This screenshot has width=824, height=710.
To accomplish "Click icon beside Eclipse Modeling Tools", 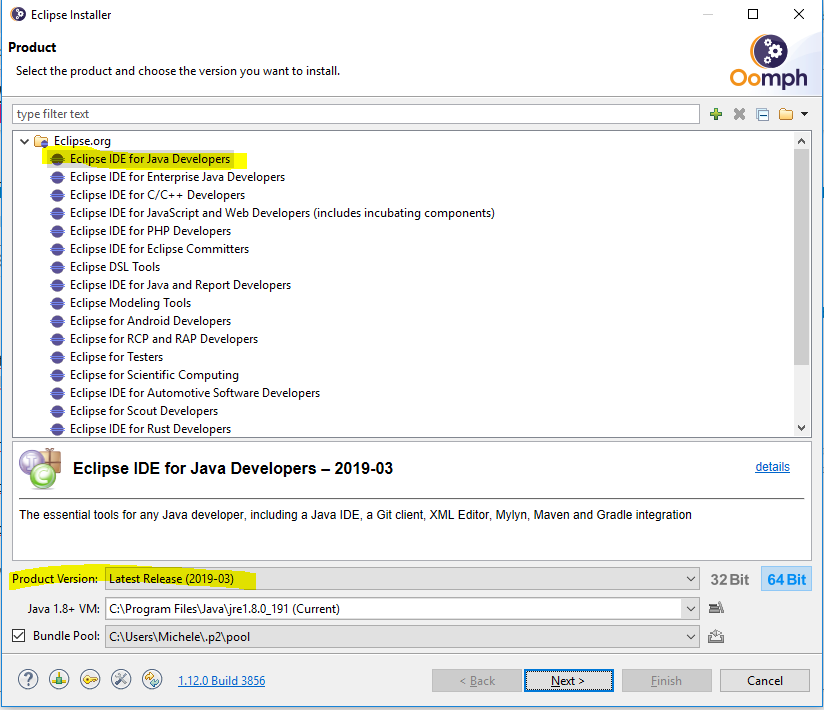I will (x=57, y=303).
